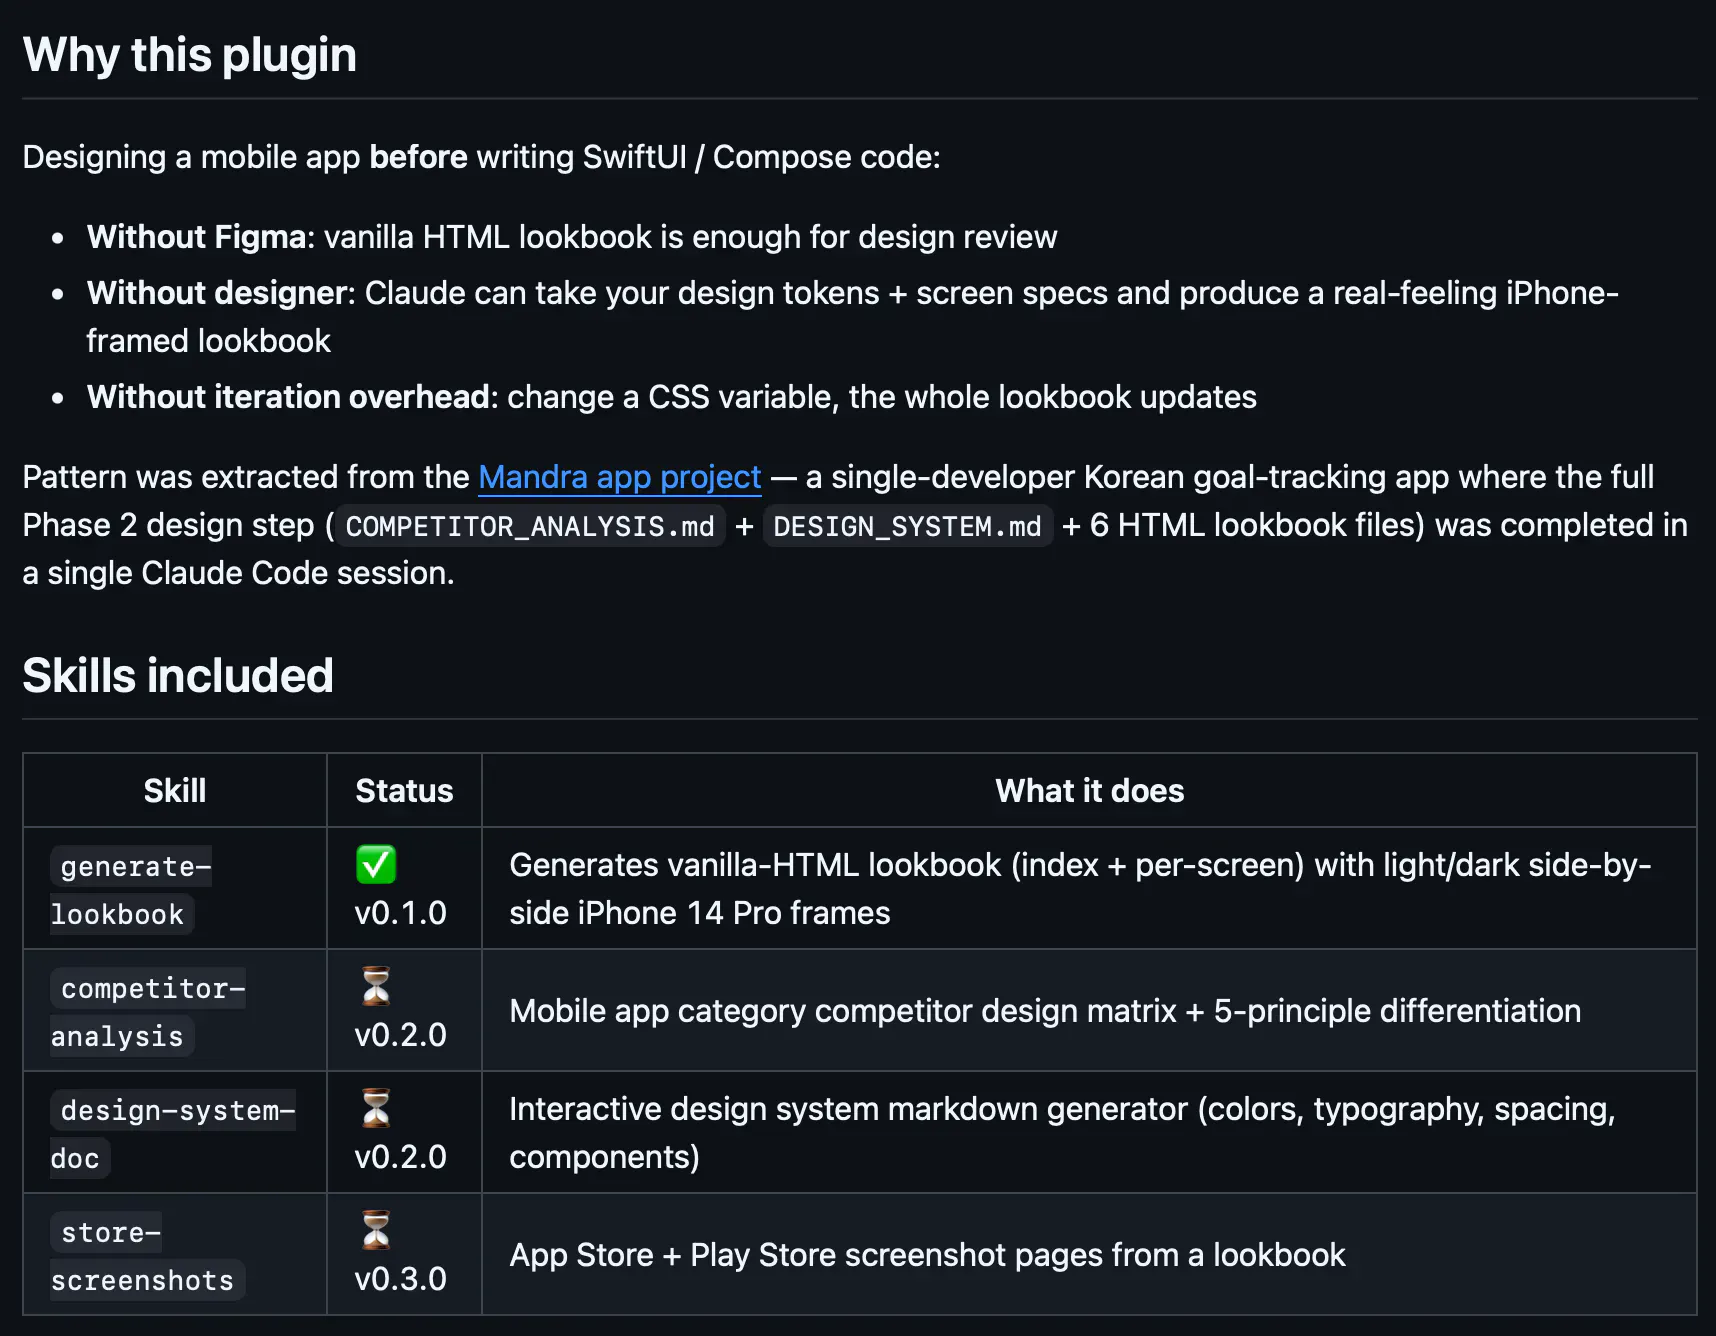Click the Skills included heading

(x=178, y=676)
